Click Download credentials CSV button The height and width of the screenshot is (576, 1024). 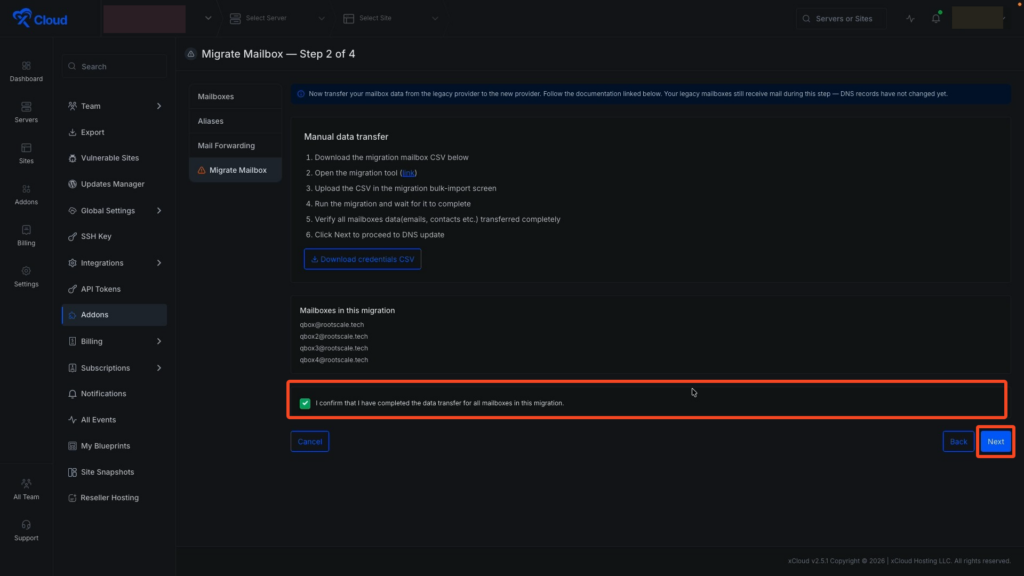tap(362, 259)
